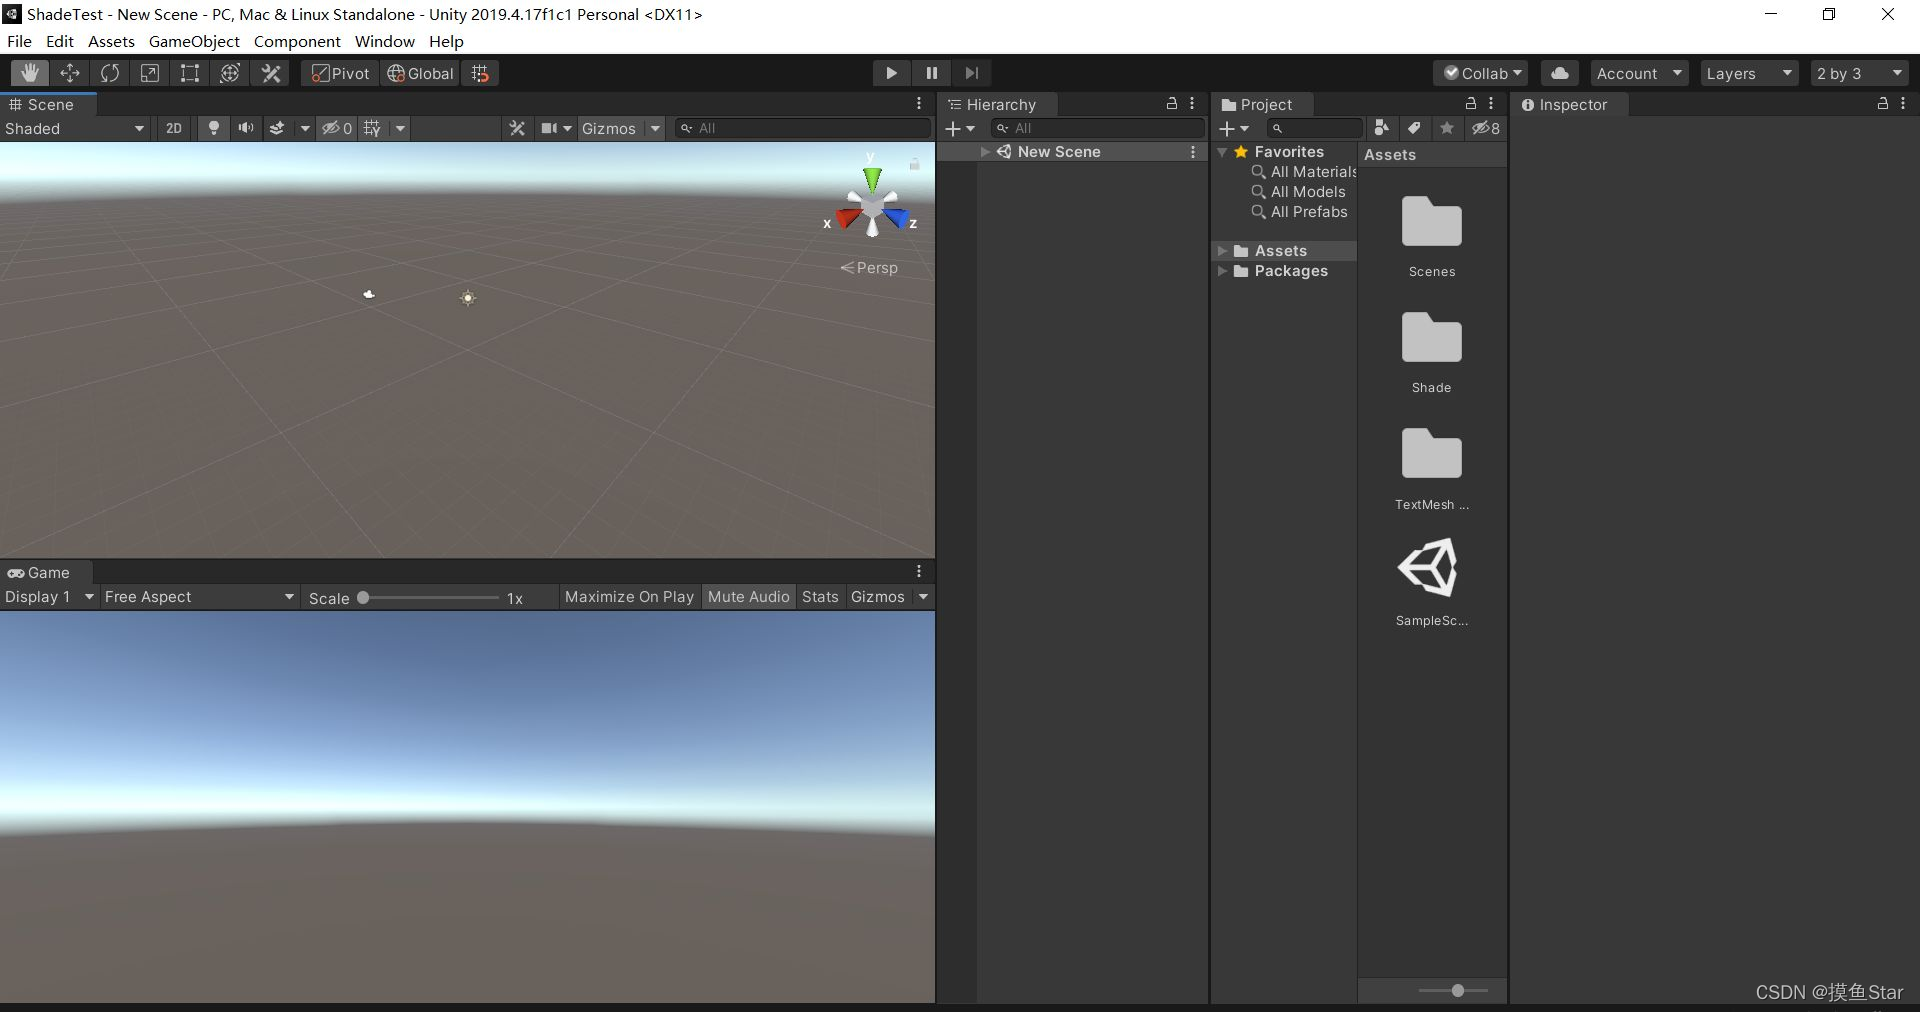The height and width of the screenshot is (1012, 1920).
Task: Switch to the Game tab
Action: pyautogui.click(x=40, y=573)
